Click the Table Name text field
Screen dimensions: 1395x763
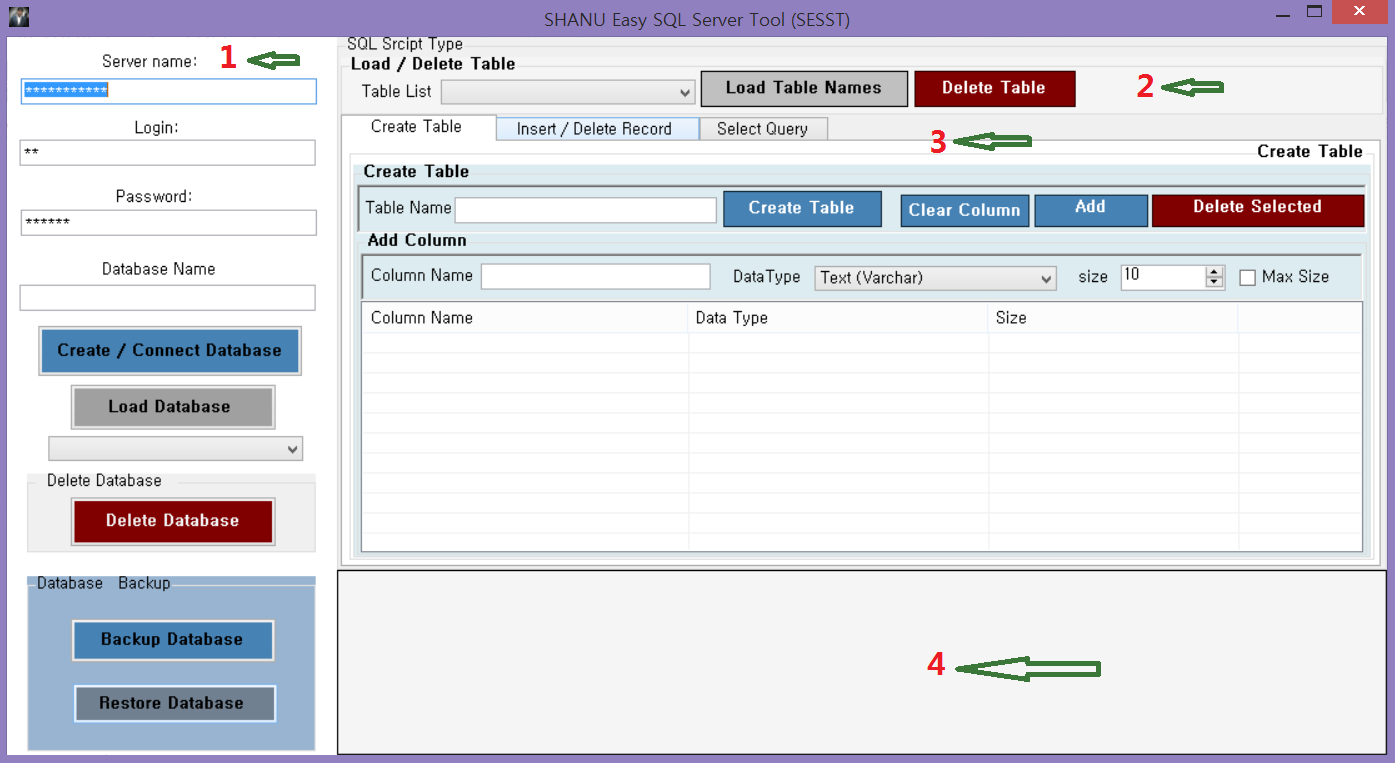(586, 209)
